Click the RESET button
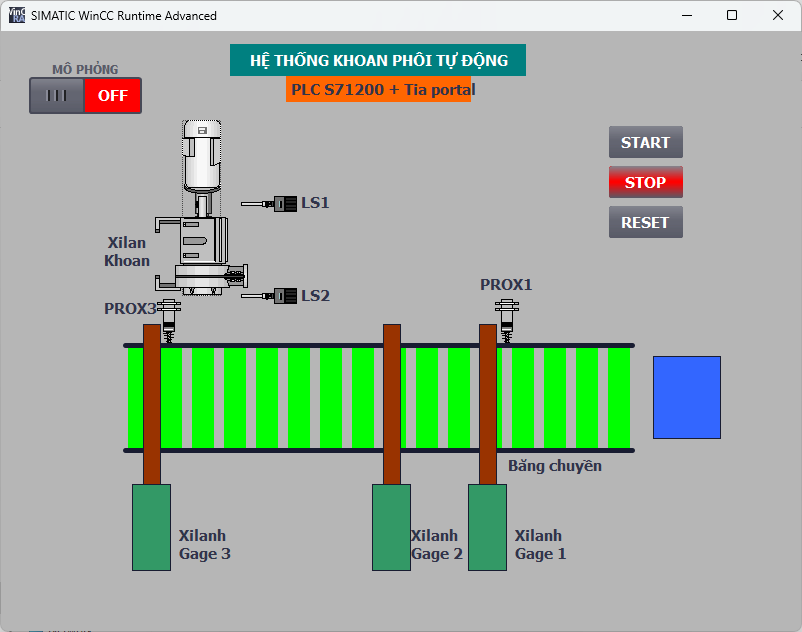 click(645, 222)
